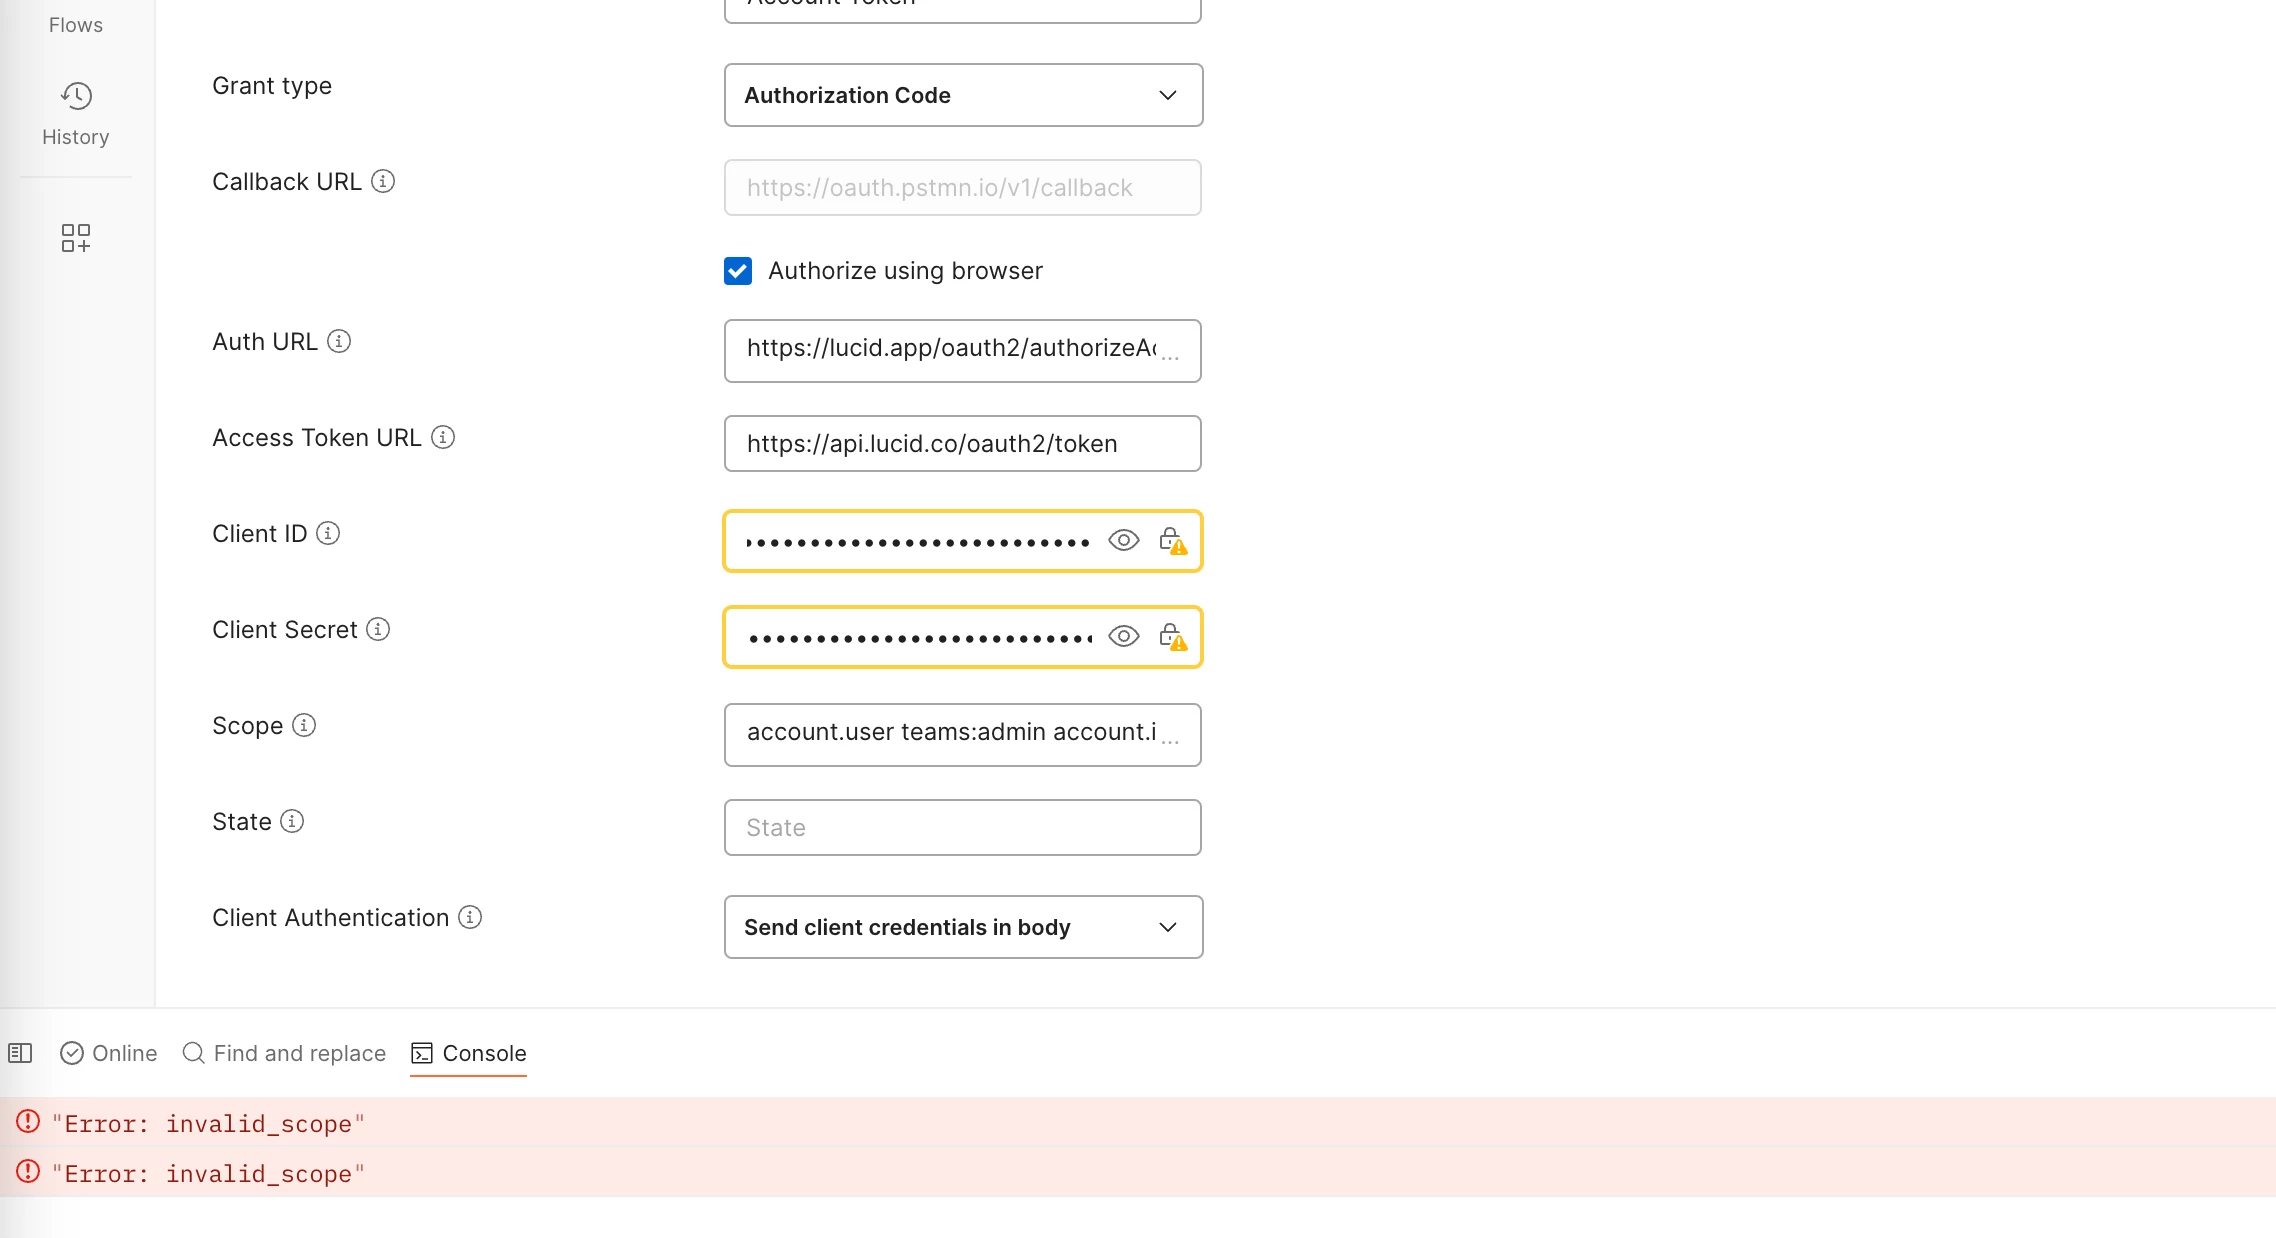This screenshot has height=1238, width=2276.
Task: Click Find and replace button
Action: coord(284,1053)
